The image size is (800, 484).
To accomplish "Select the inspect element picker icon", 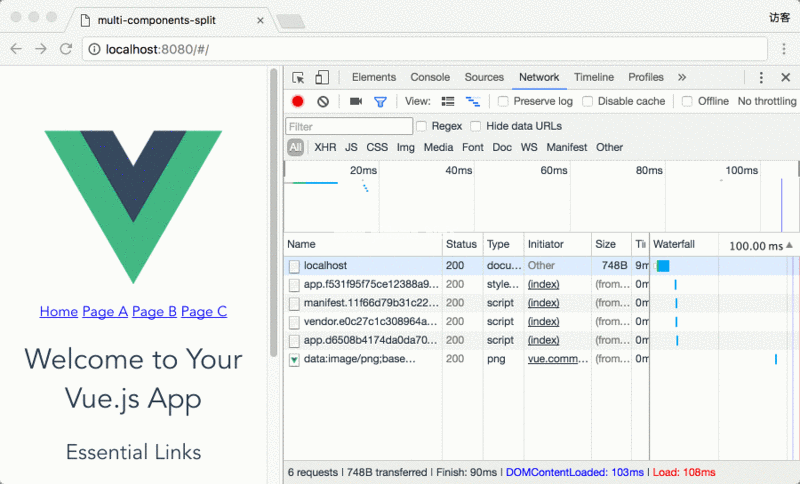I will pos(298,78).
